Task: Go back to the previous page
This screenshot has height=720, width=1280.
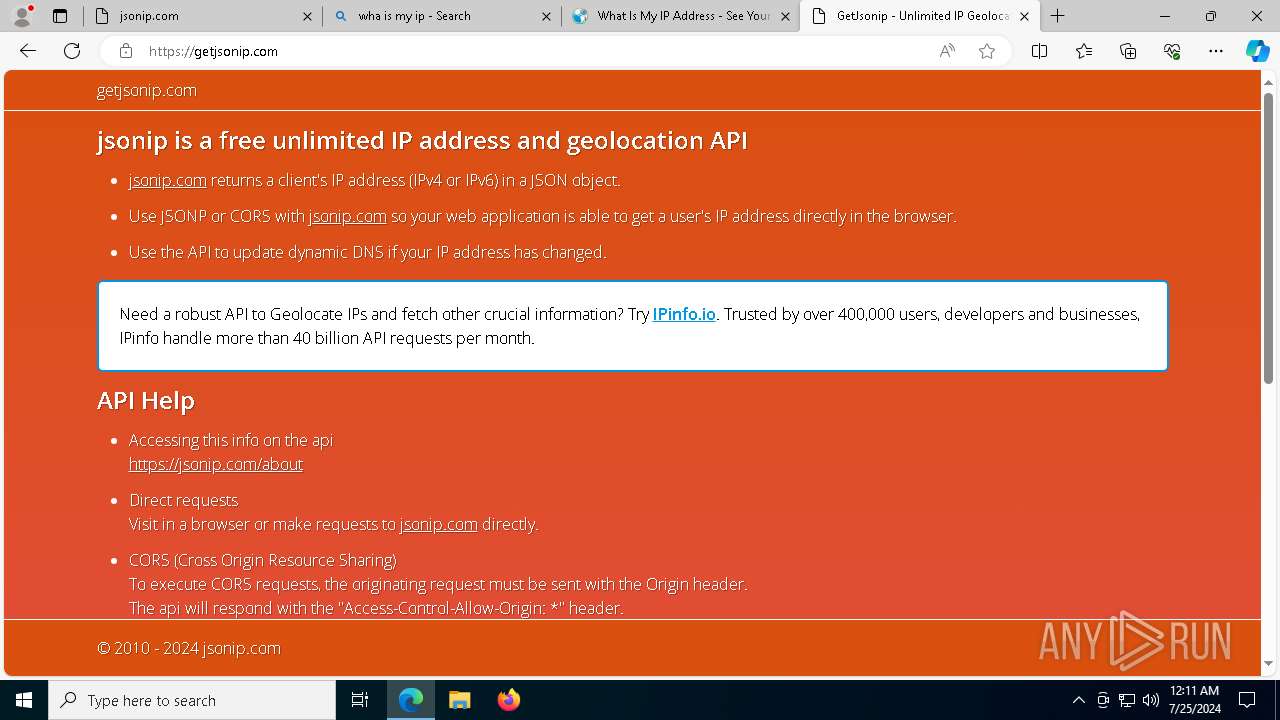Action: click(28, 51)
